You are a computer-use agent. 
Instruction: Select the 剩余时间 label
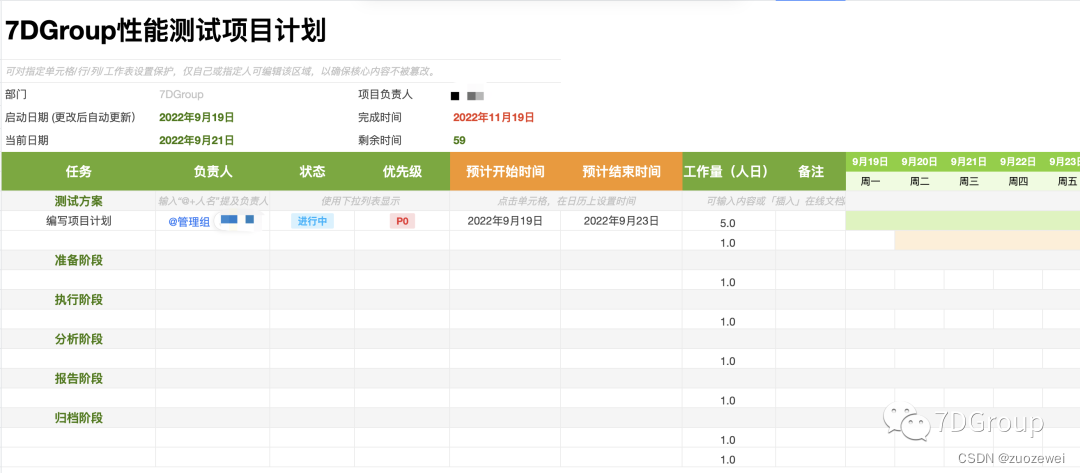(x=380, y=140)
